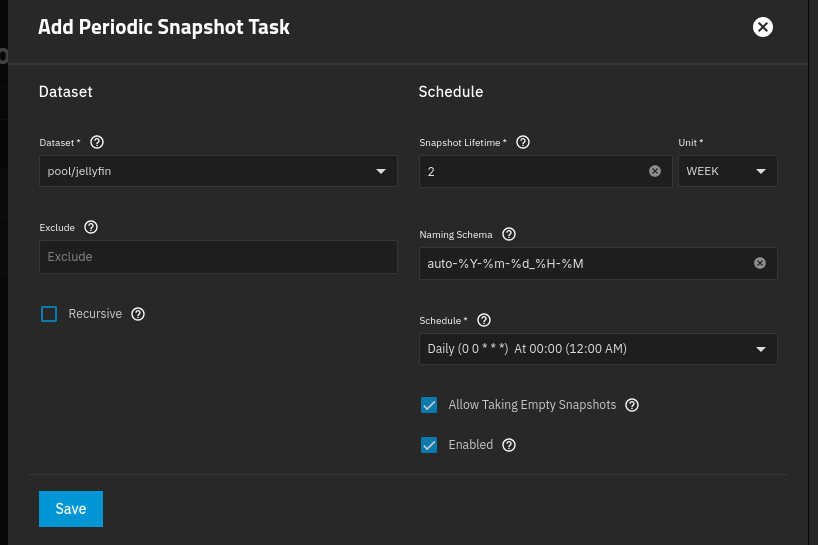Click the Save button
818x545 pixels.
click(x=71, y=508)
